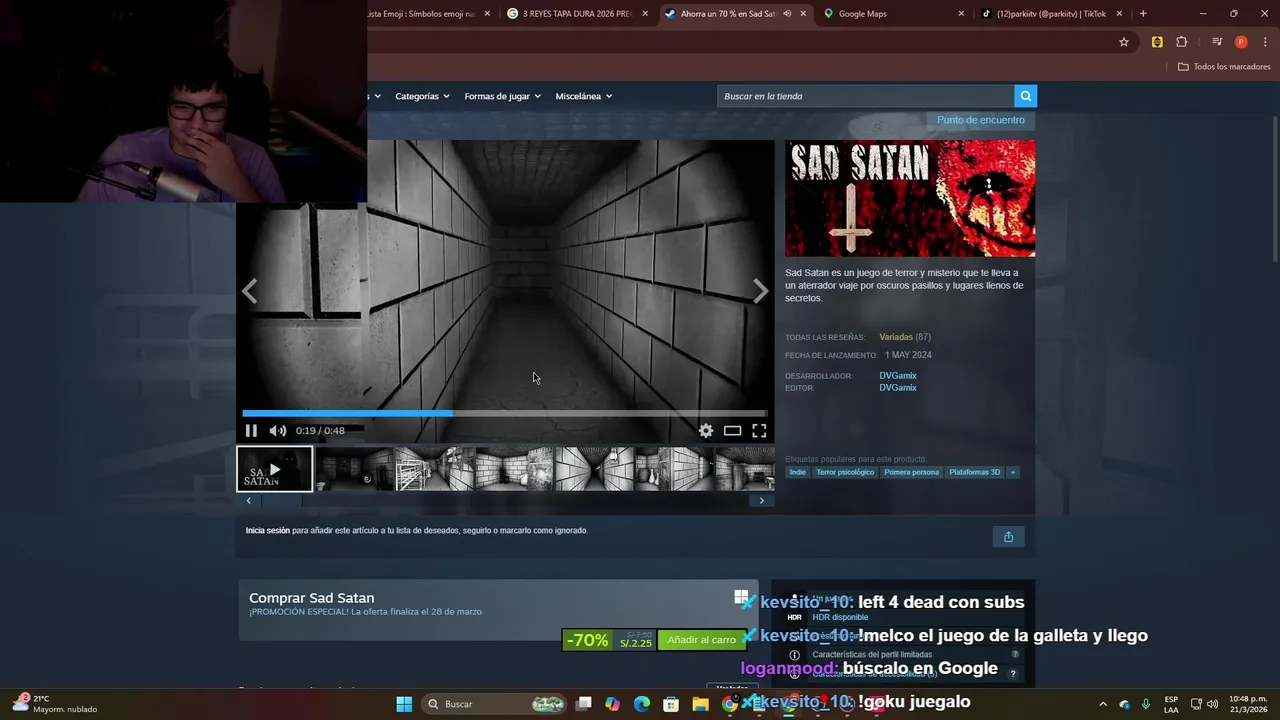Open the trailer video settings gear
The width and height of the screenshot is (1280, 720).
pyautogui.click(x=706, y=431)
